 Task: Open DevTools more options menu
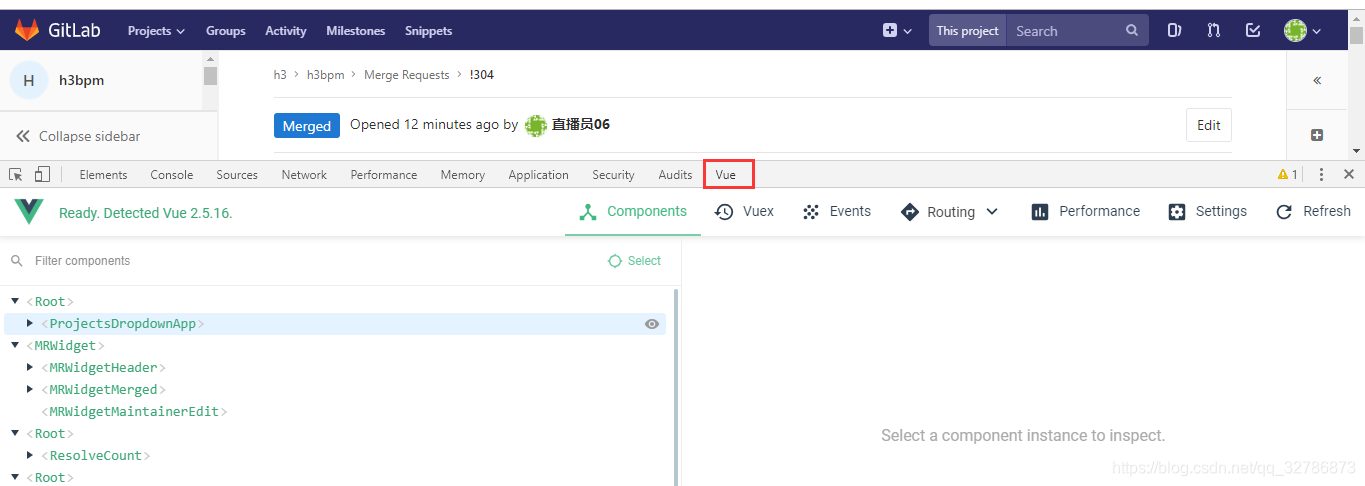(x=1321, y=174)
